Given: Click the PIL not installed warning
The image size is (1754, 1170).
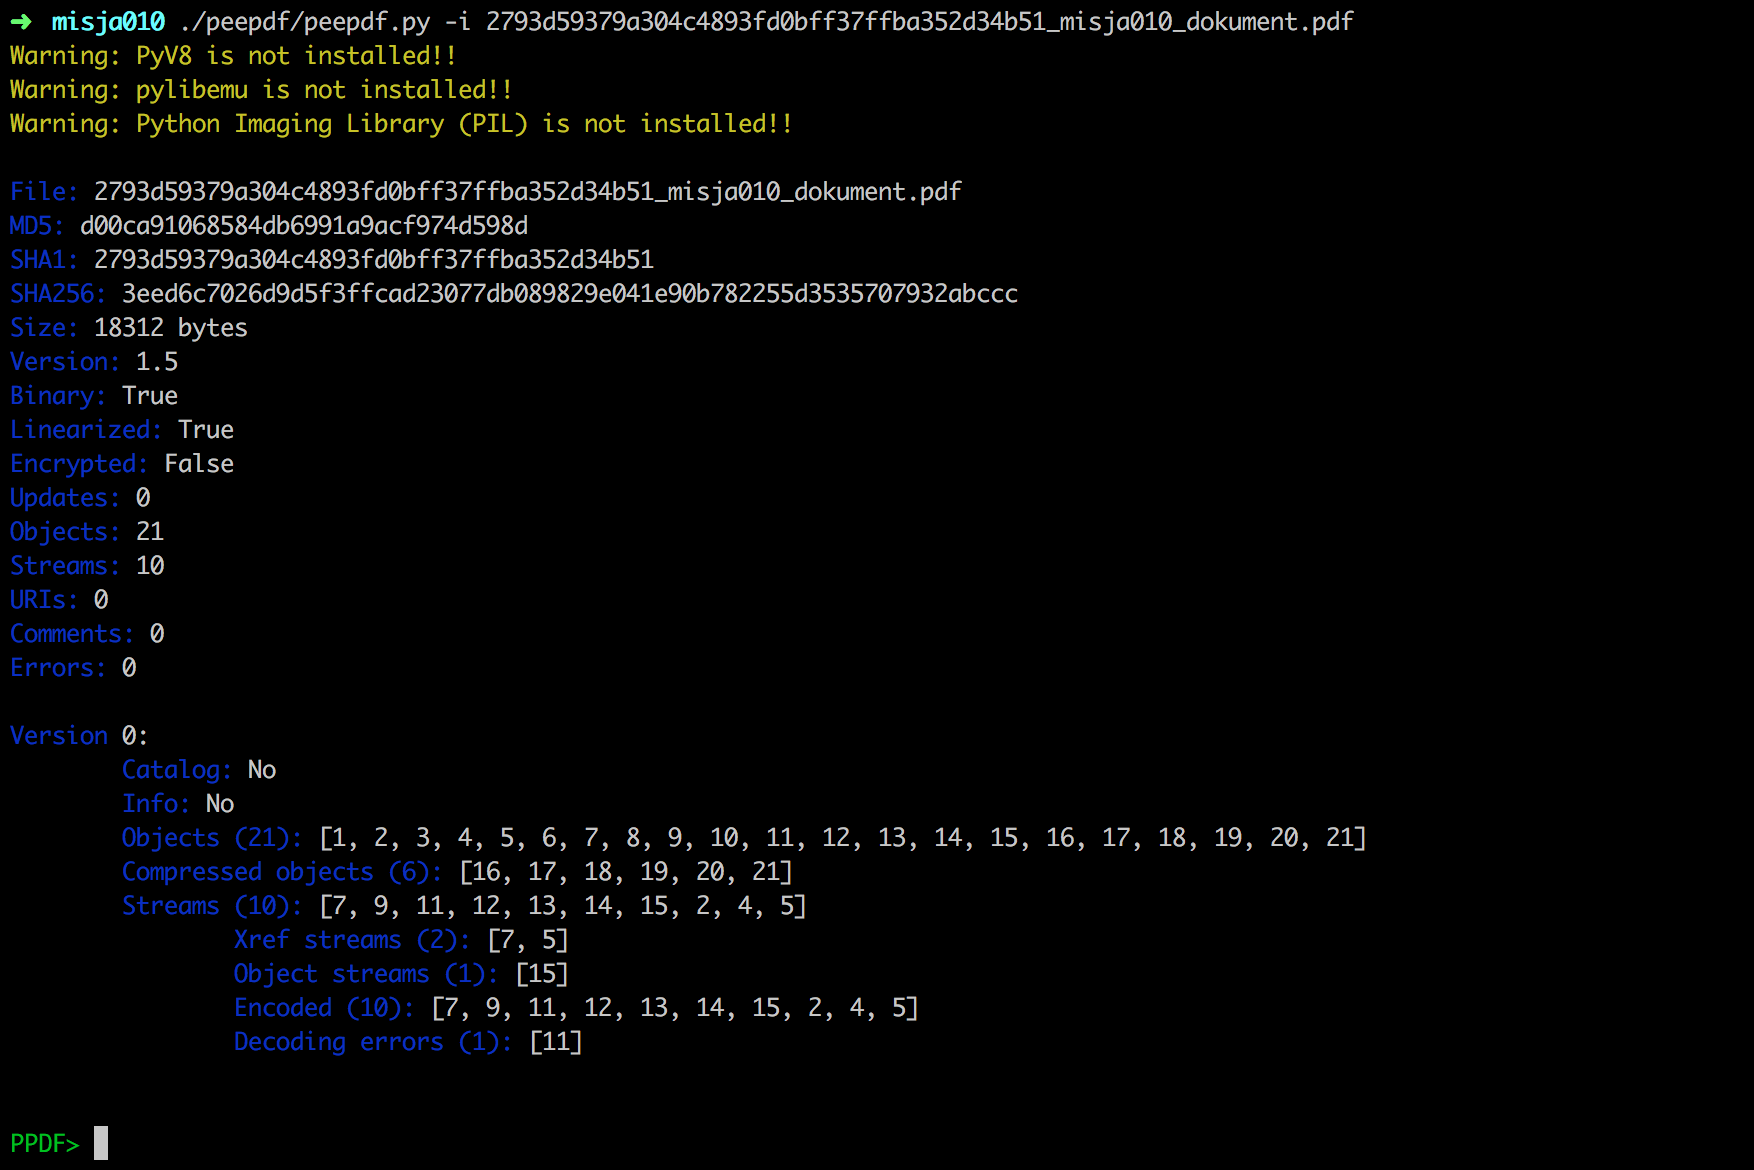Looking at the screenshot, I should (401, 124).
